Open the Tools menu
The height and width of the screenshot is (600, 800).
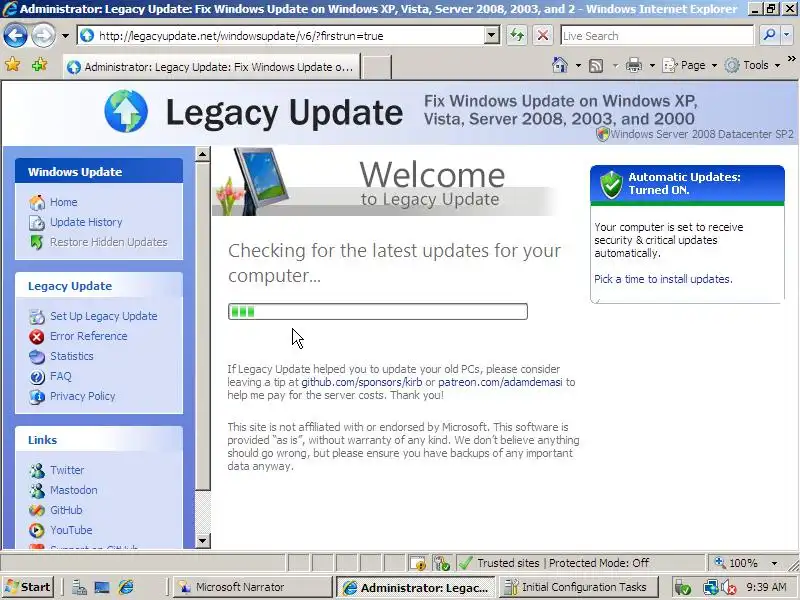point(753,65)
